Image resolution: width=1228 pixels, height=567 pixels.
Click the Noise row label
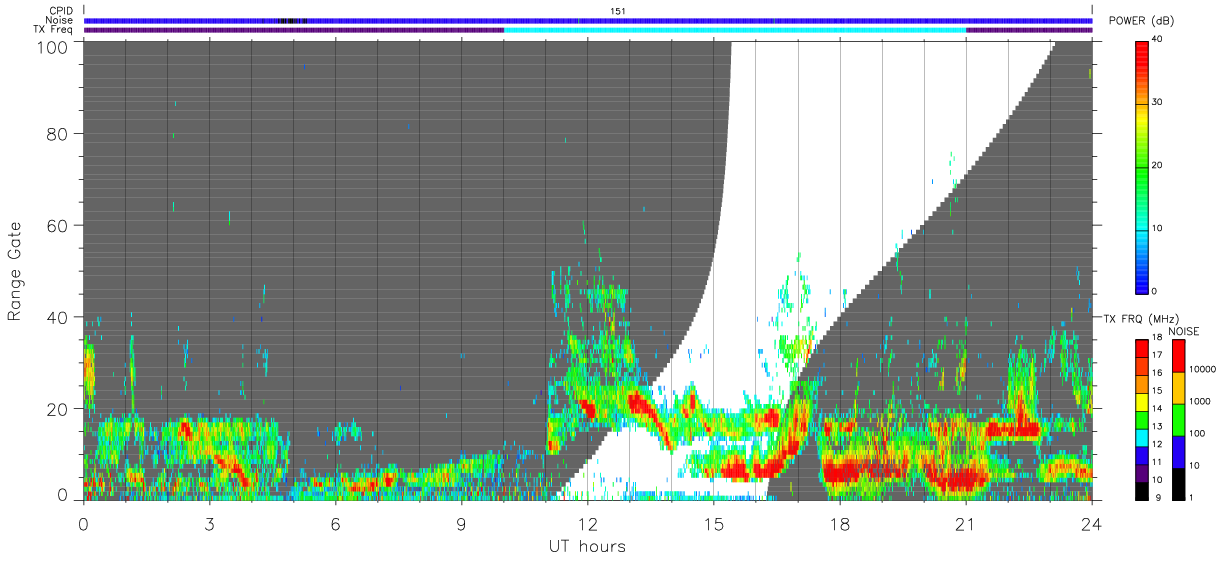coord(59,20)
